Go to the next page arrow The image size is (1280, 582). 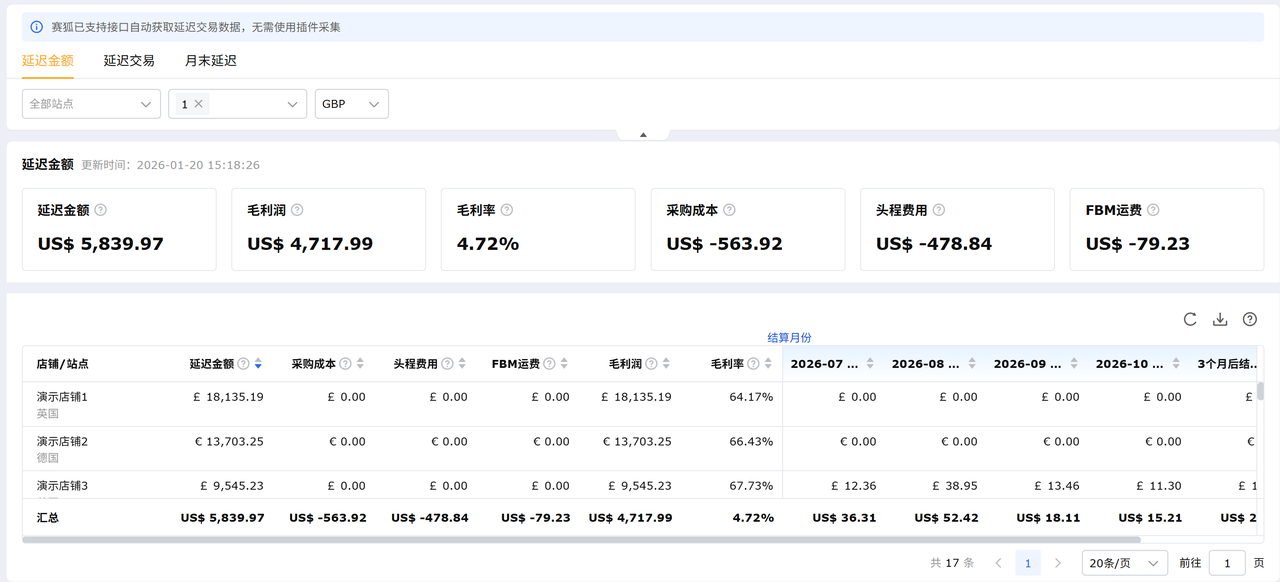(x=1058, y=563)
